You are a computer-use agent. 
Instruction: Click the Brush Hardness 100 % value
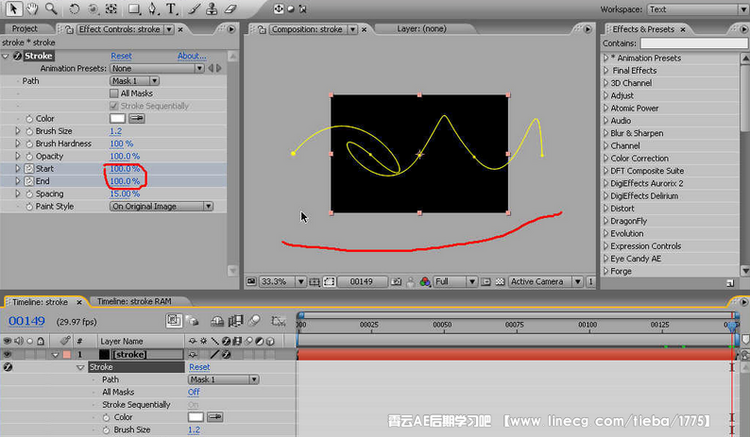coord(121,143)
